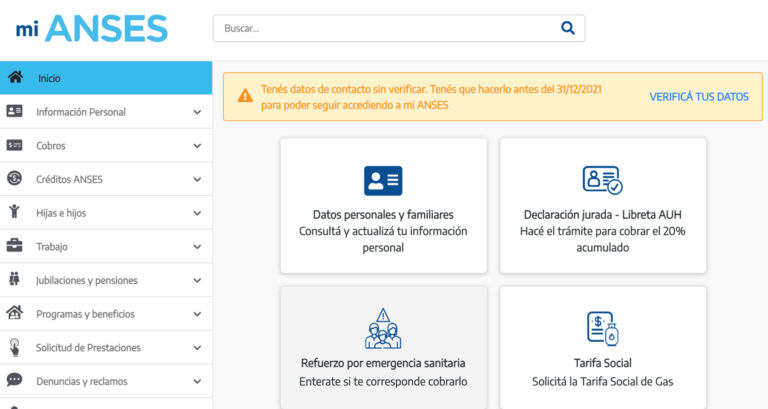Viewport: 768px width, 409px height.
Task: Select Inicio in the sidebar
Action: pyautogui.click(x=106, y=78)
